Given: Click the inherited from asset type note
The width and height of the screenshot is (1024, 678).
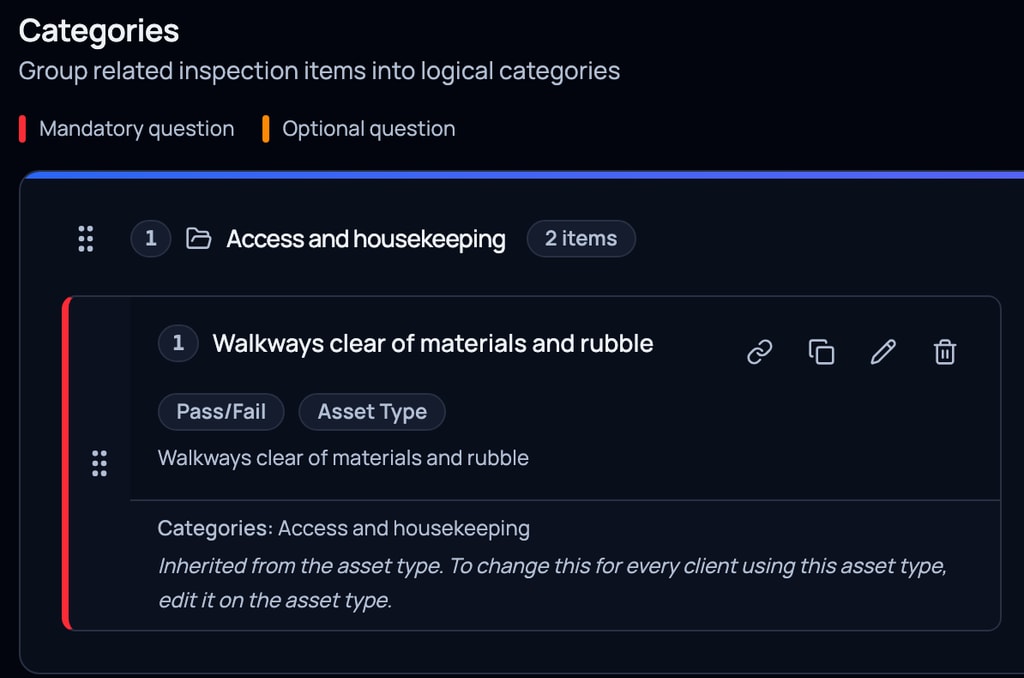Looking at the screenshot, I should 552,583.
